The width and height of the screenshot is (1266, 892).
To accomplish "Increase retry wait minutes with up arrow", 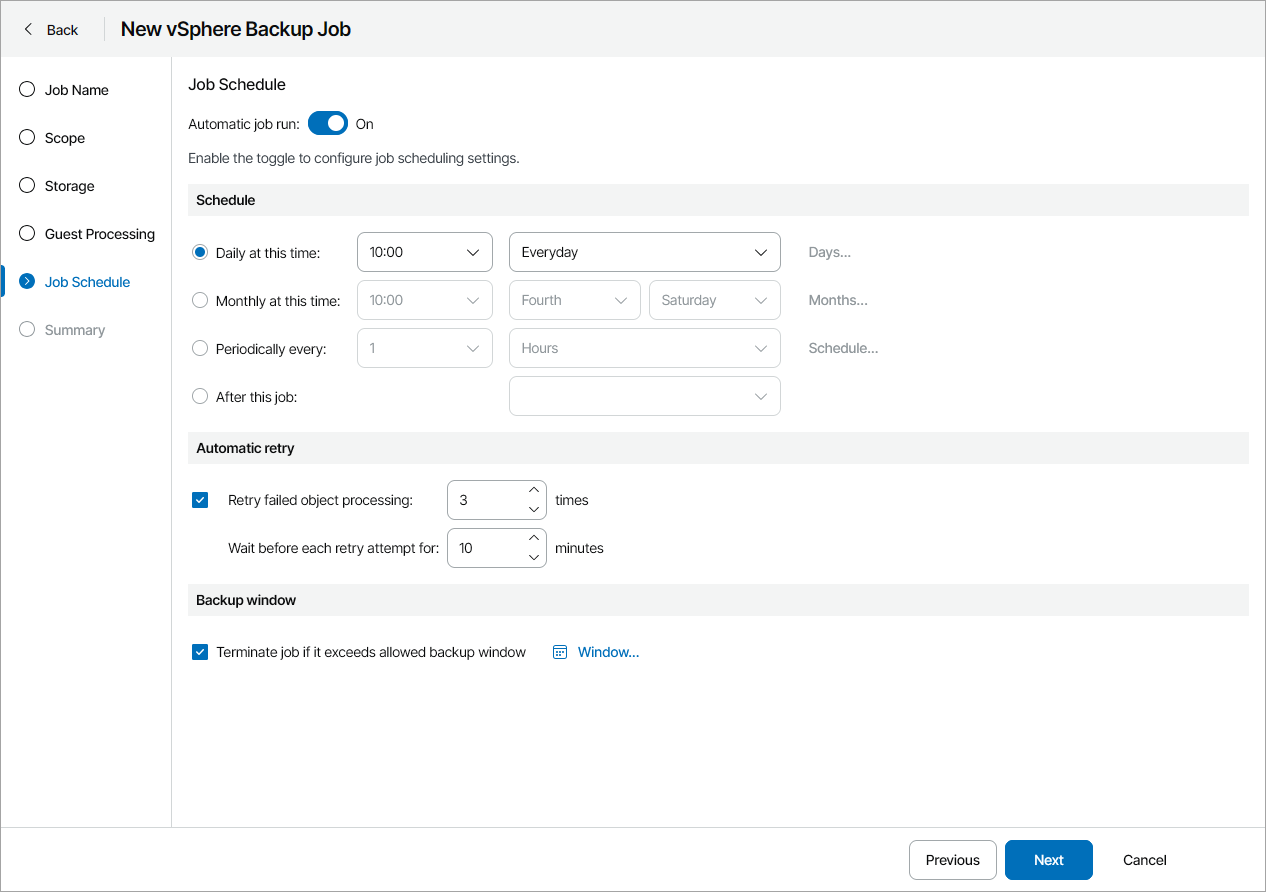I will [534, 538].
